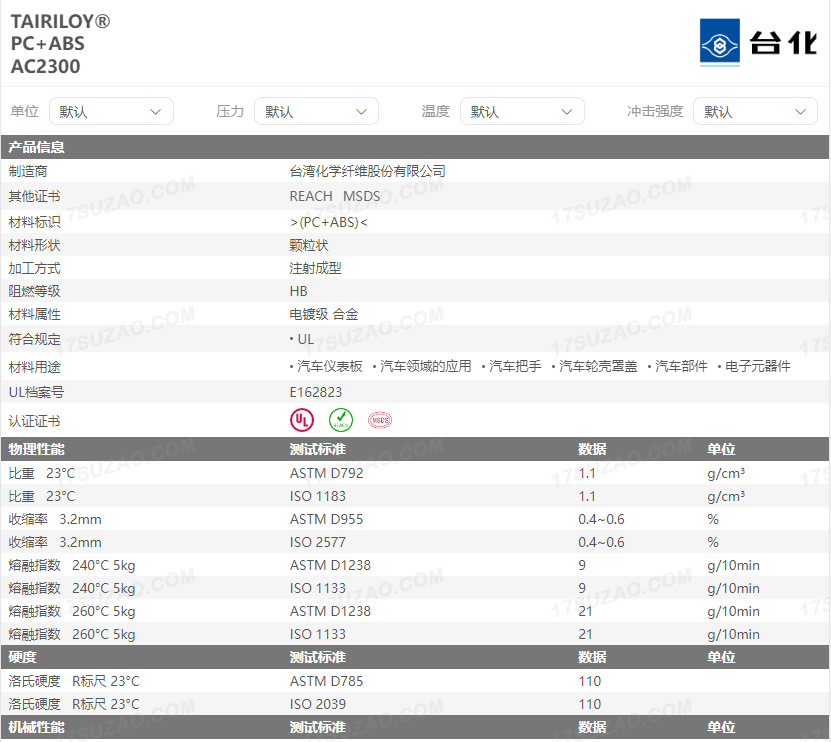Click the 电镀级 合金 material property value
Viewport: 831px width, 742px height.
(x=324, y=314)
